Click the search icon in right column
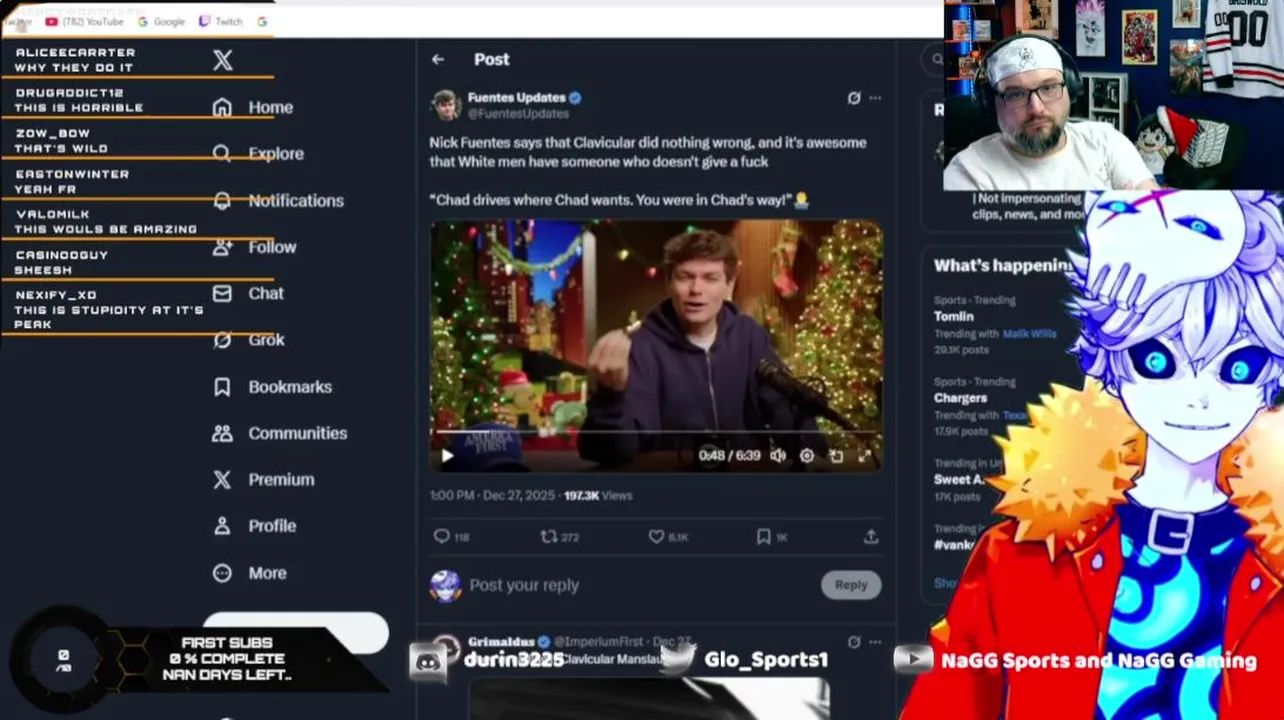Viewport: 1284px width, 720px height. (937, 59)
